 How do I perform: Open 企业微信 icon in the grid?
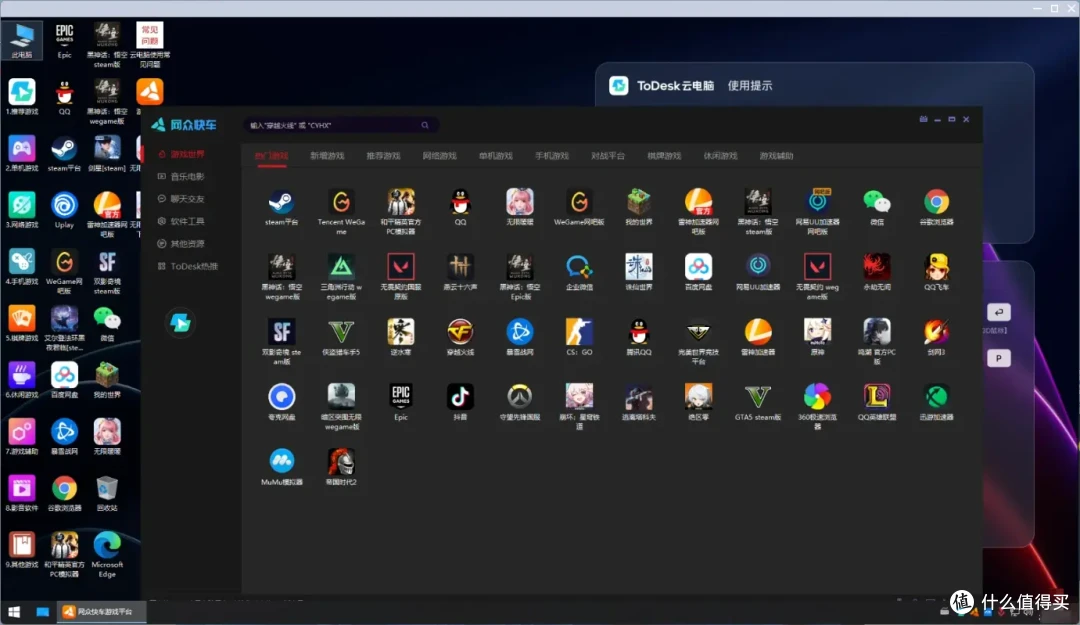coord(579,267)
